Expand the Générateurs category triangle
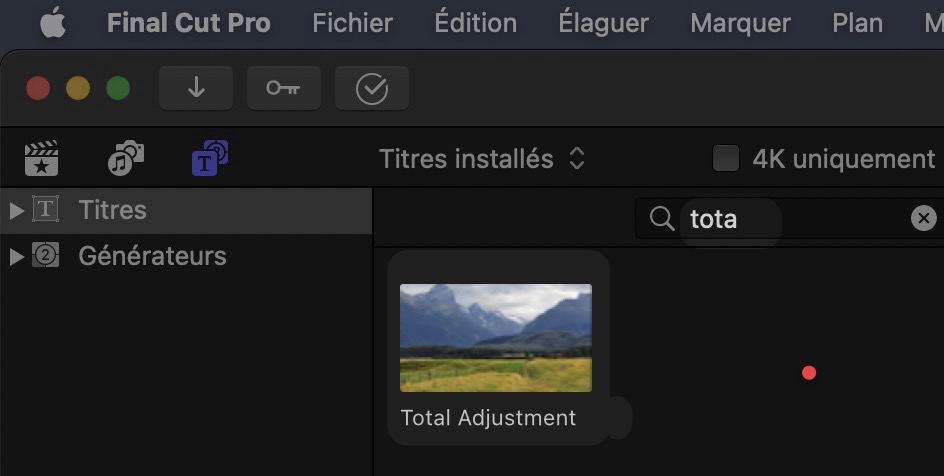 [x=15, y=256]
